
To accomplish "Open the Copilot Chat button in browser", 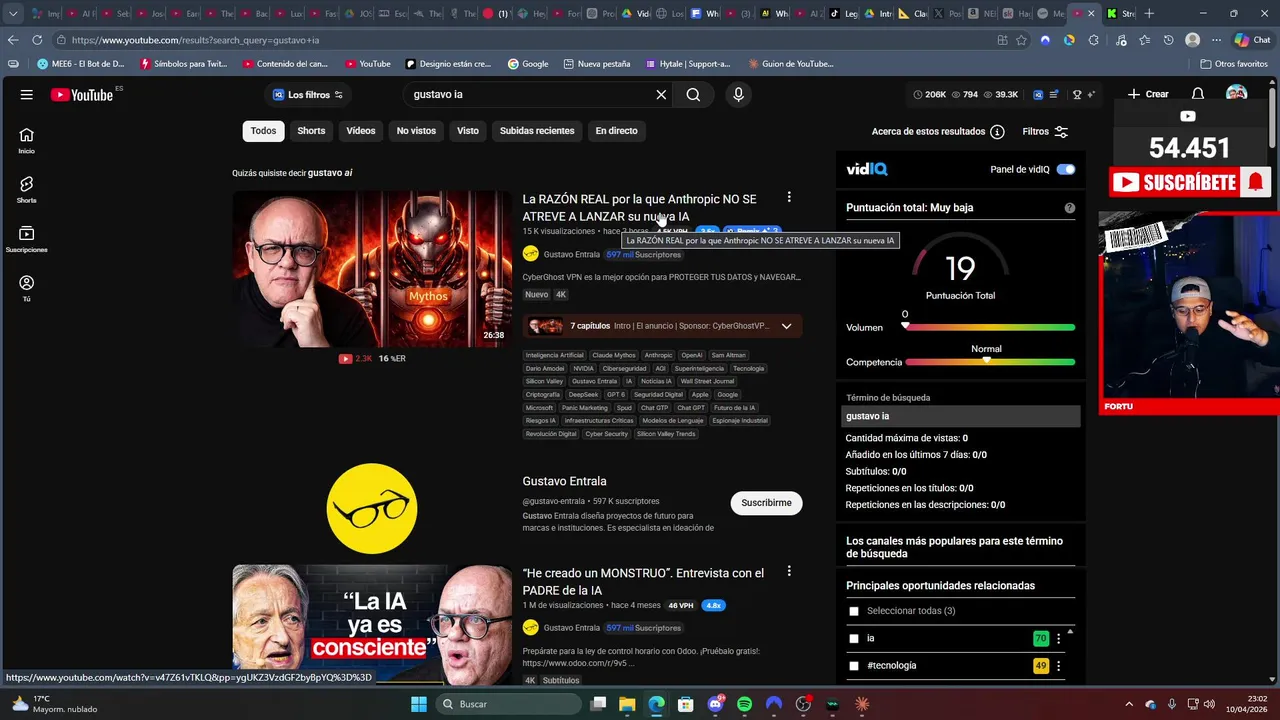I will click(1254, 40).
